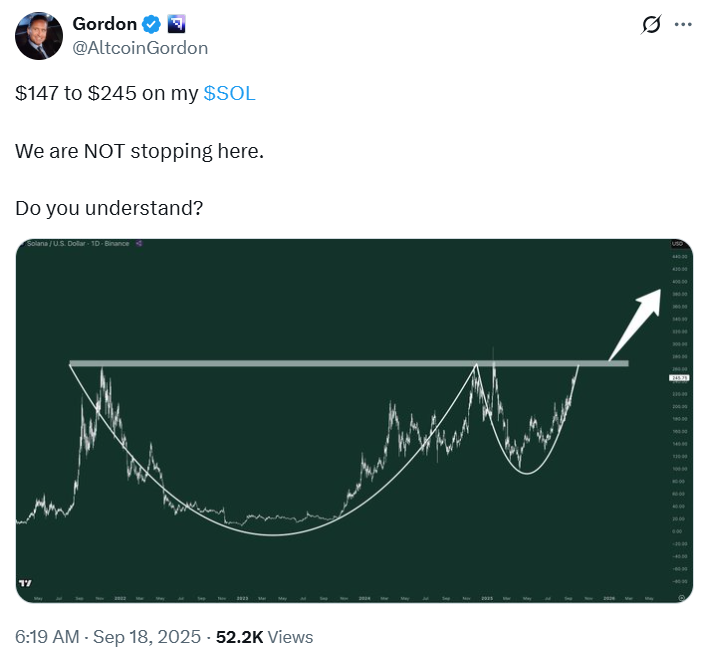Click the purple icon beside the chart title
This screenshot has height=654, width=709.
139,243
